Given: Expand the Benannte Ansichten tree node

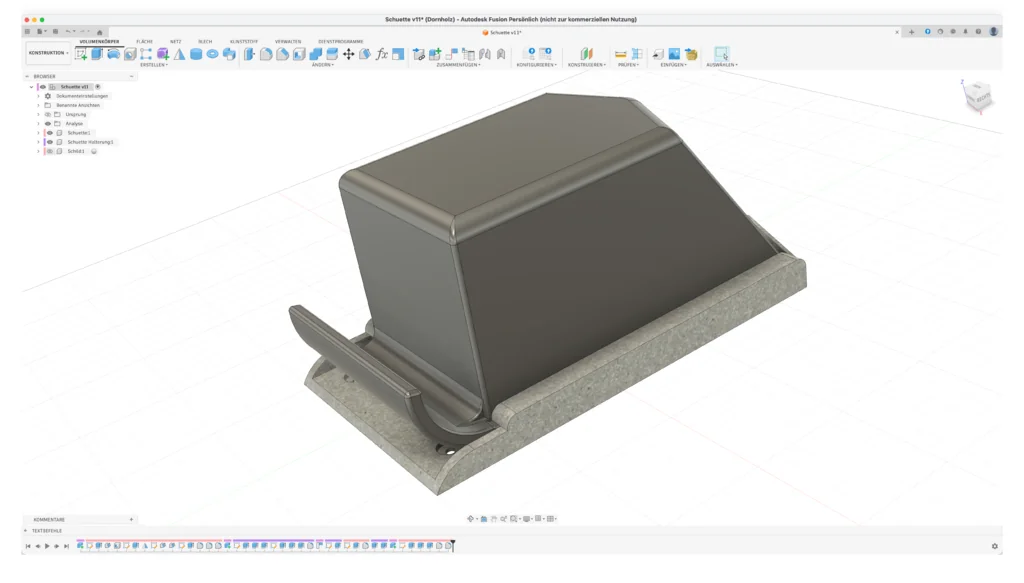Looking at the screenshot, I should pos(39,105).
